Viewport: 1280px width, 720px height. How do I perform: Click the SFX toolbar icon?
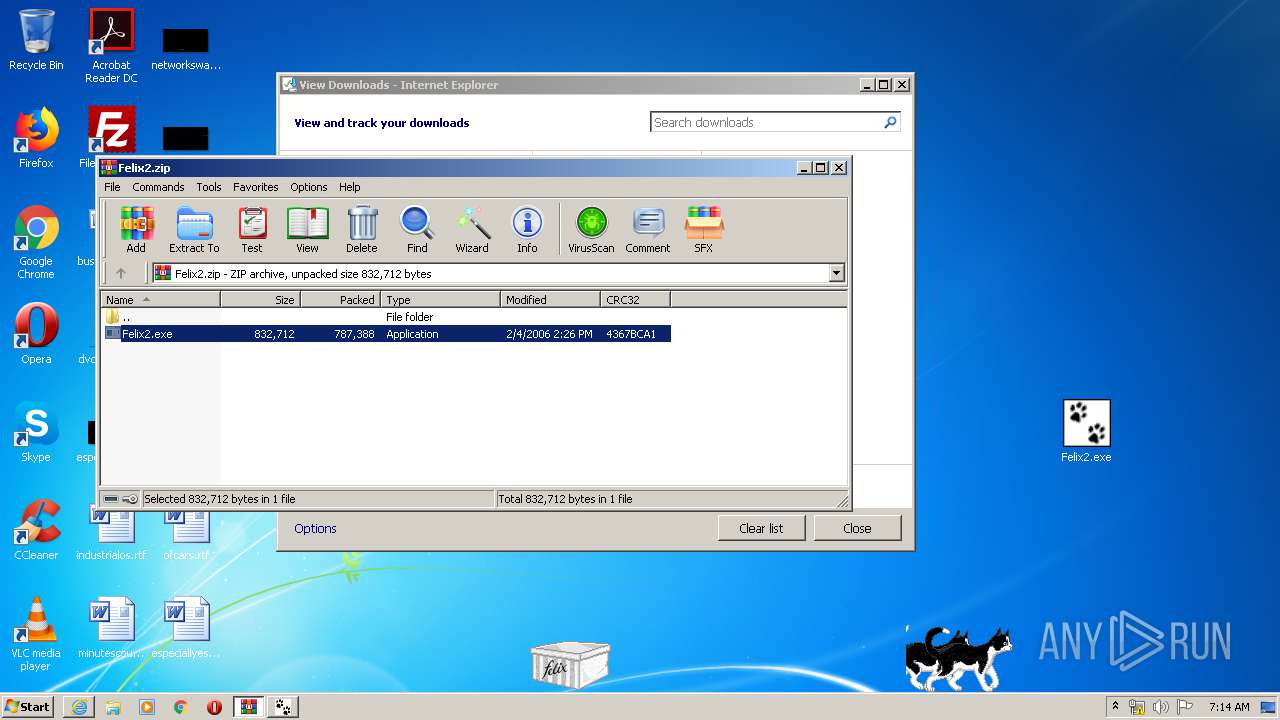click(704, 230)
